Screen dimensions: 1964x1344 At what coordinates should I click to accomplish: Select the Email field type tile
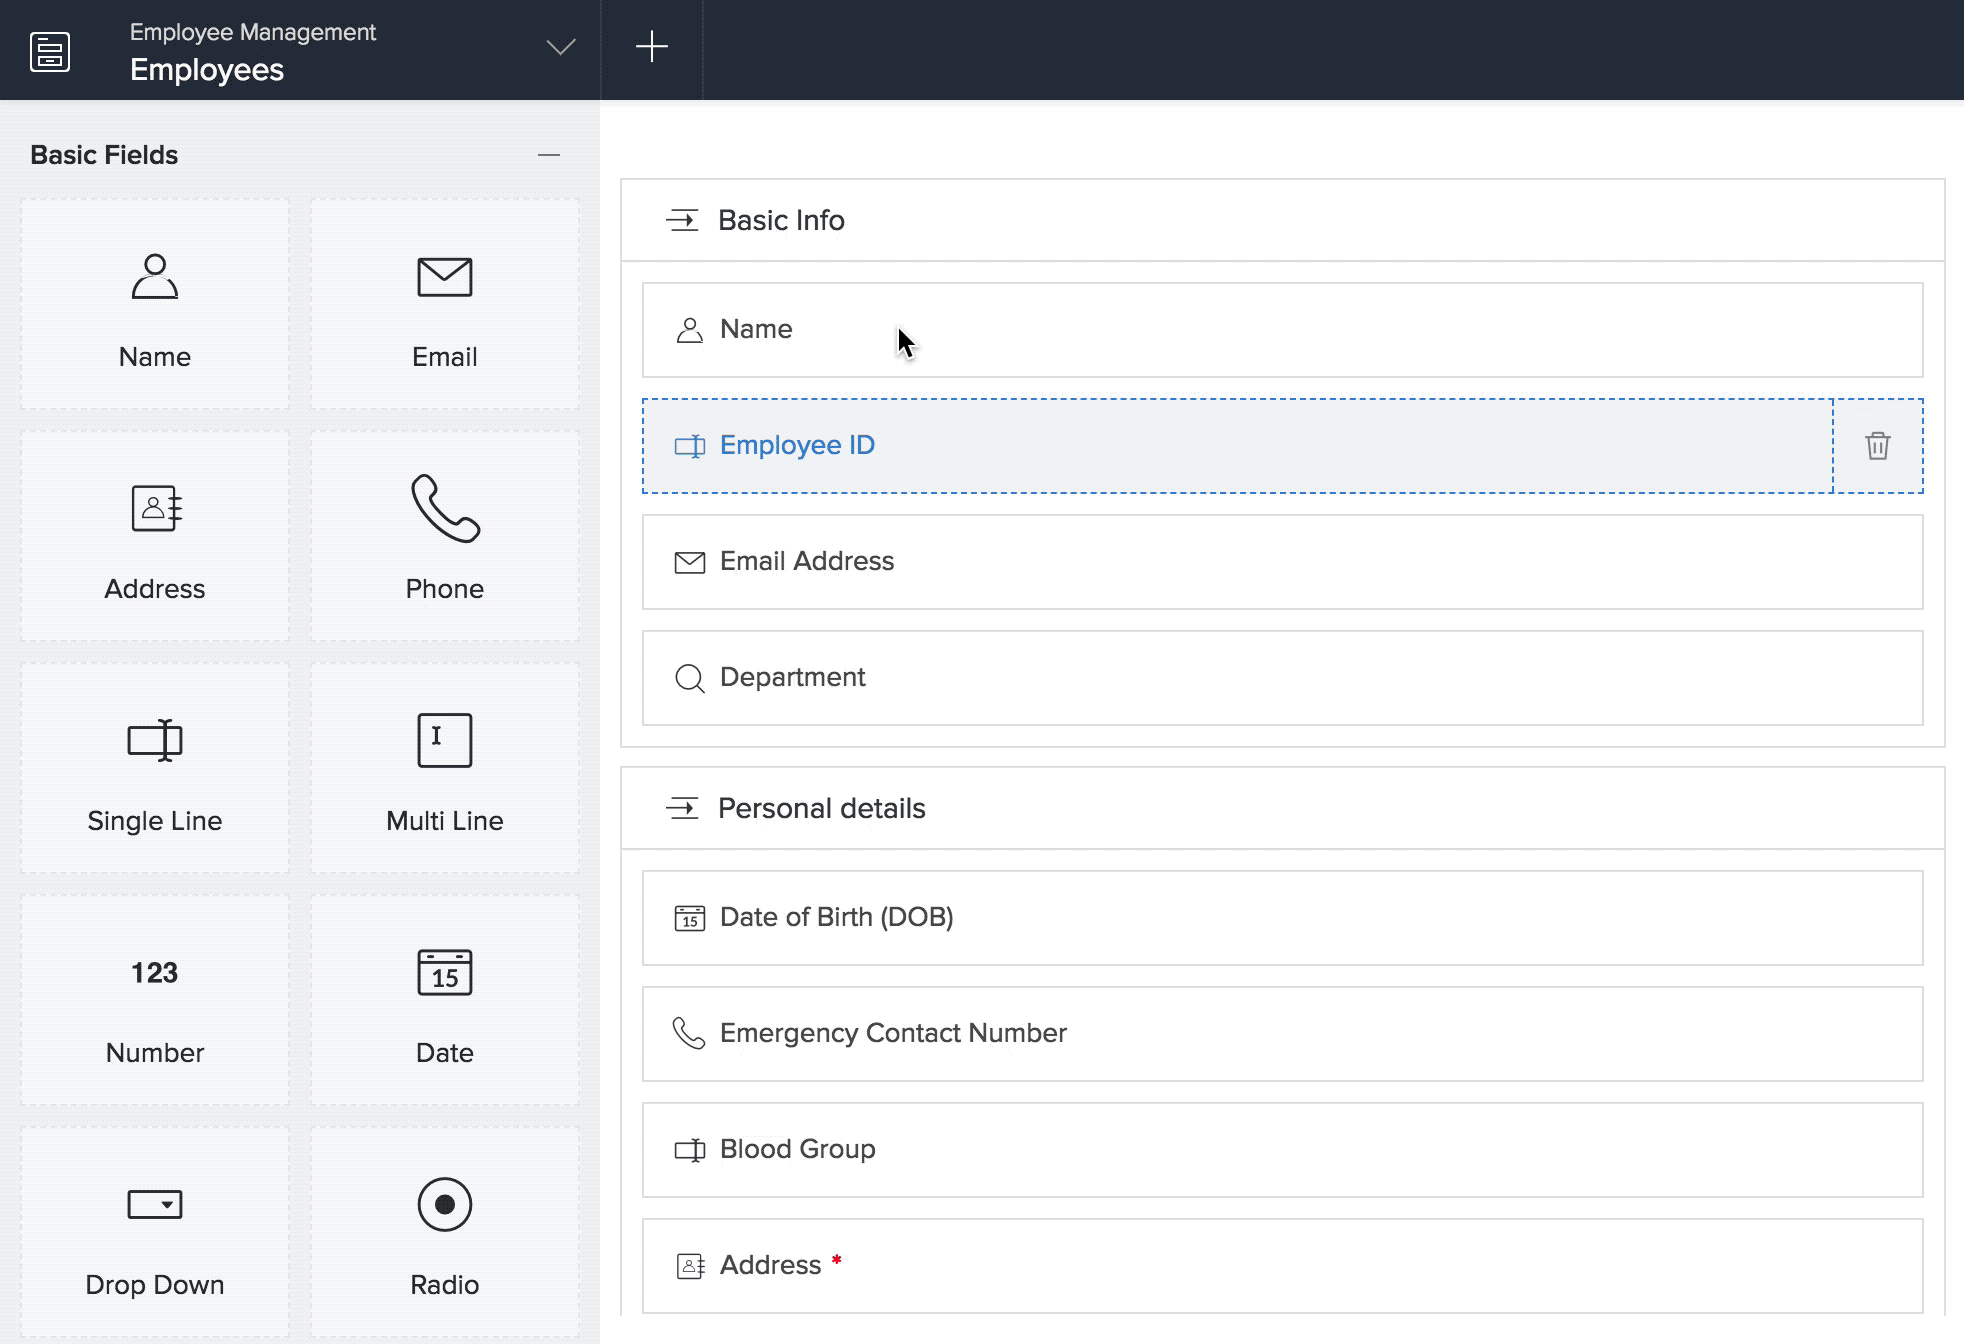pyautogui.click(x=444, y=305)
